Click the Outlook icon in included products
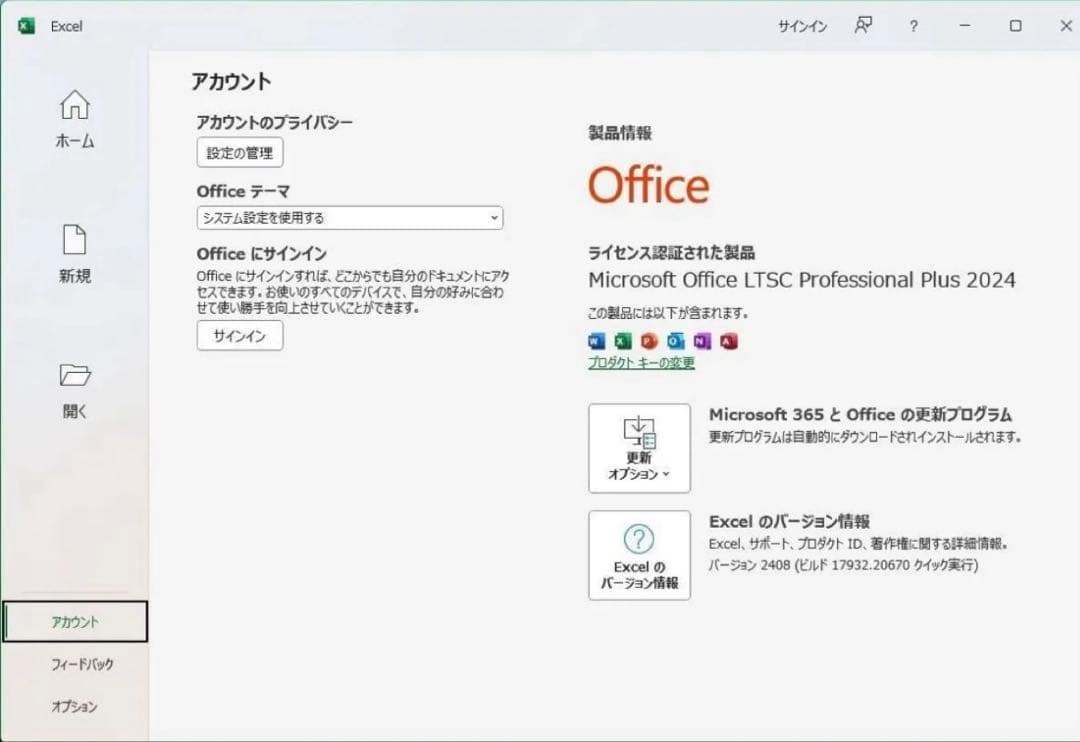This screenshot has height=742, width=1080. click(x=676, y=341)
